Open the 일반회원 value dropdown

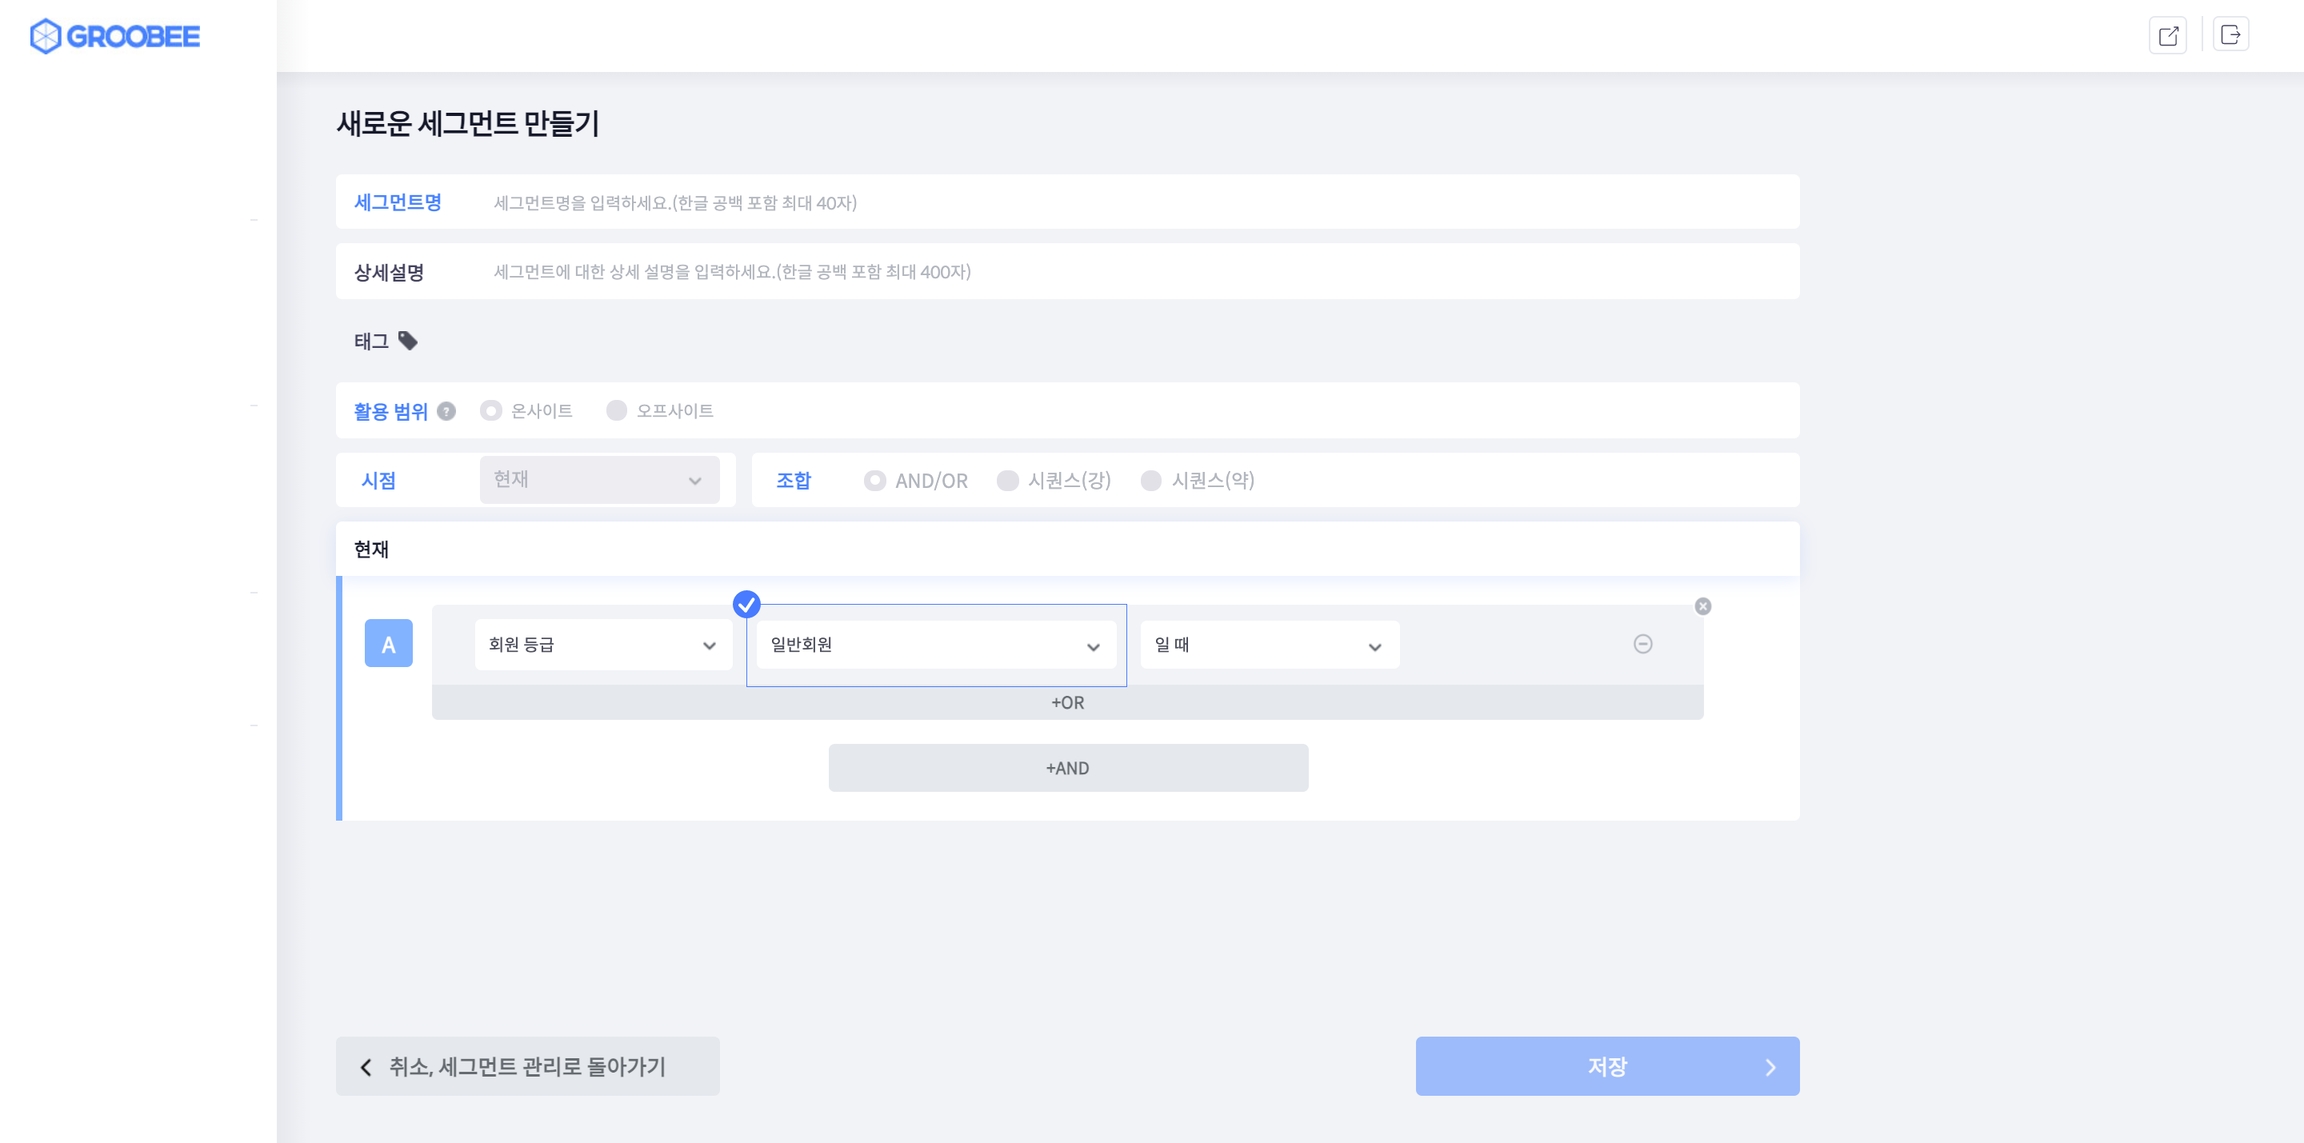click(935, 645)
